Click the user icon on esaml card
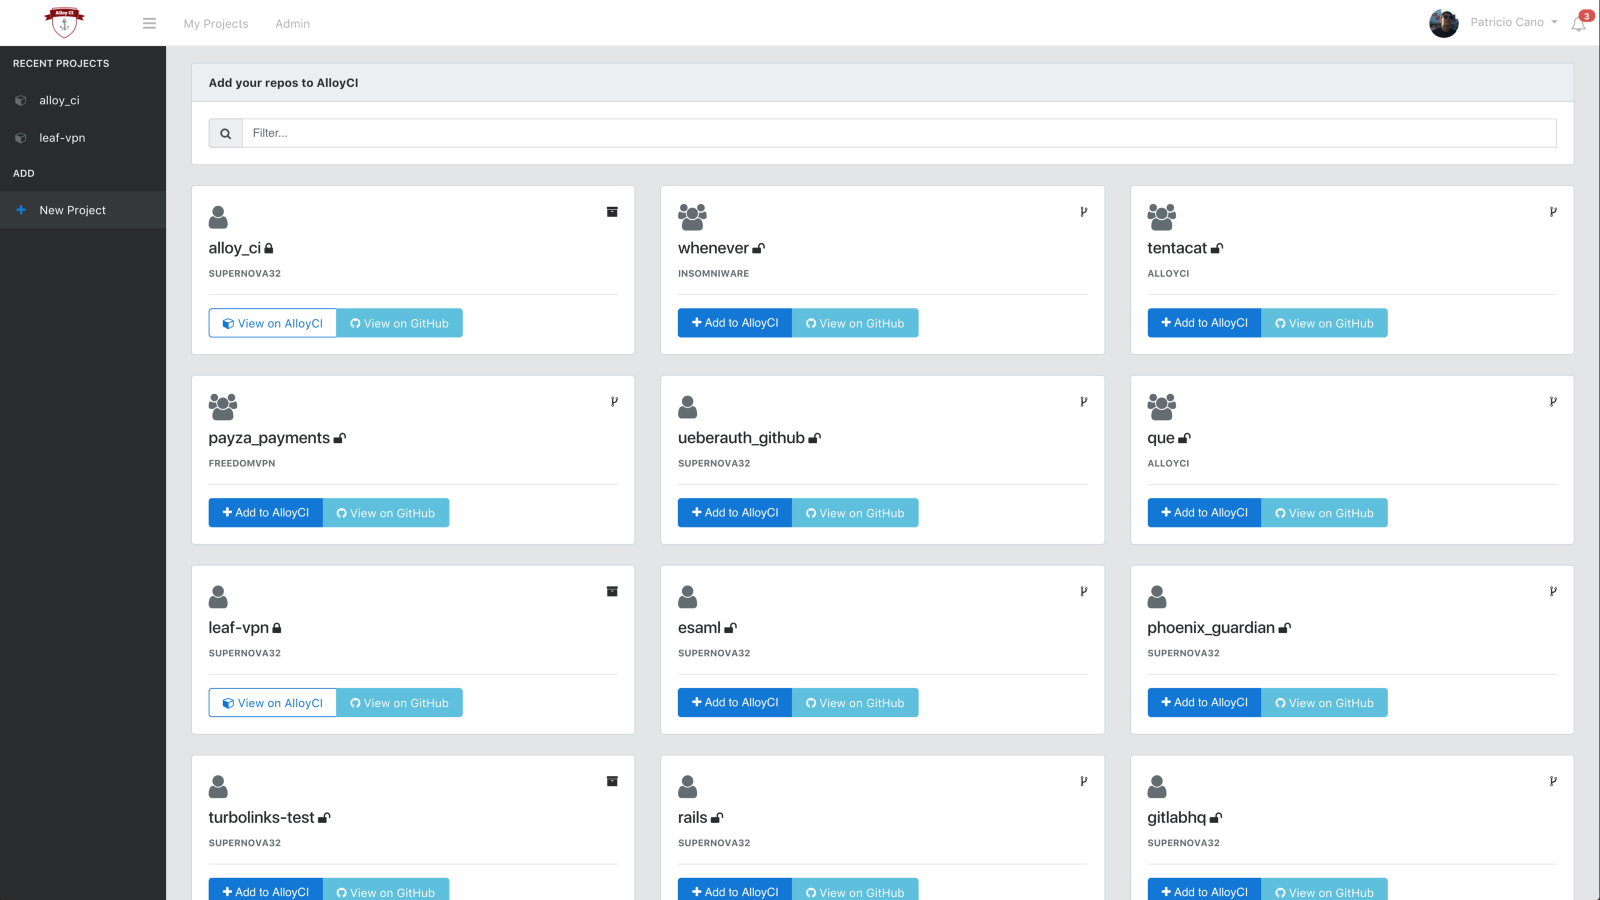The height and width of the screenshot is (900, 1600). [x=688, y=597]
